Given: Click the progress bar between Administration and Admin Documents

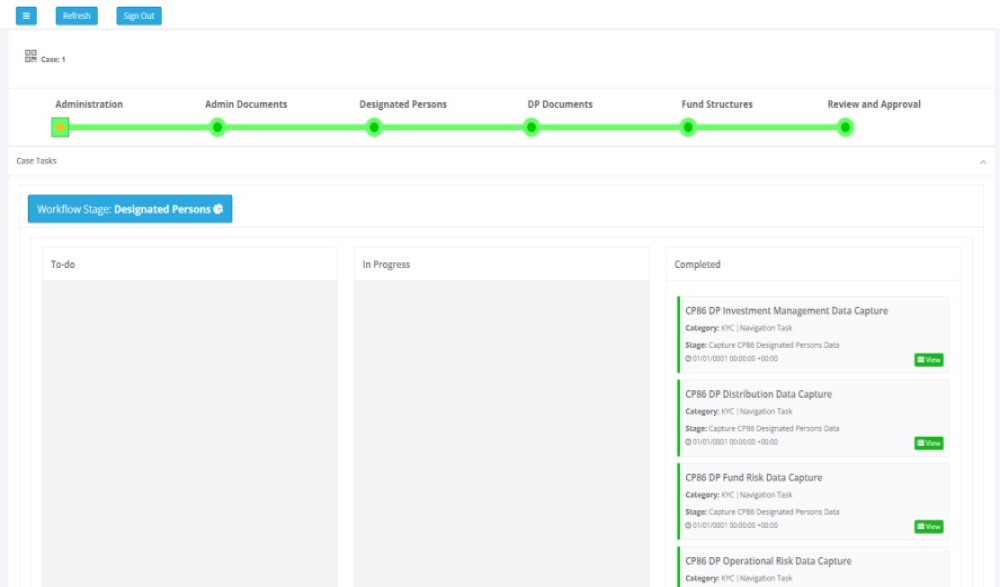Looking at the screenshot, I should tap(139, 127).
